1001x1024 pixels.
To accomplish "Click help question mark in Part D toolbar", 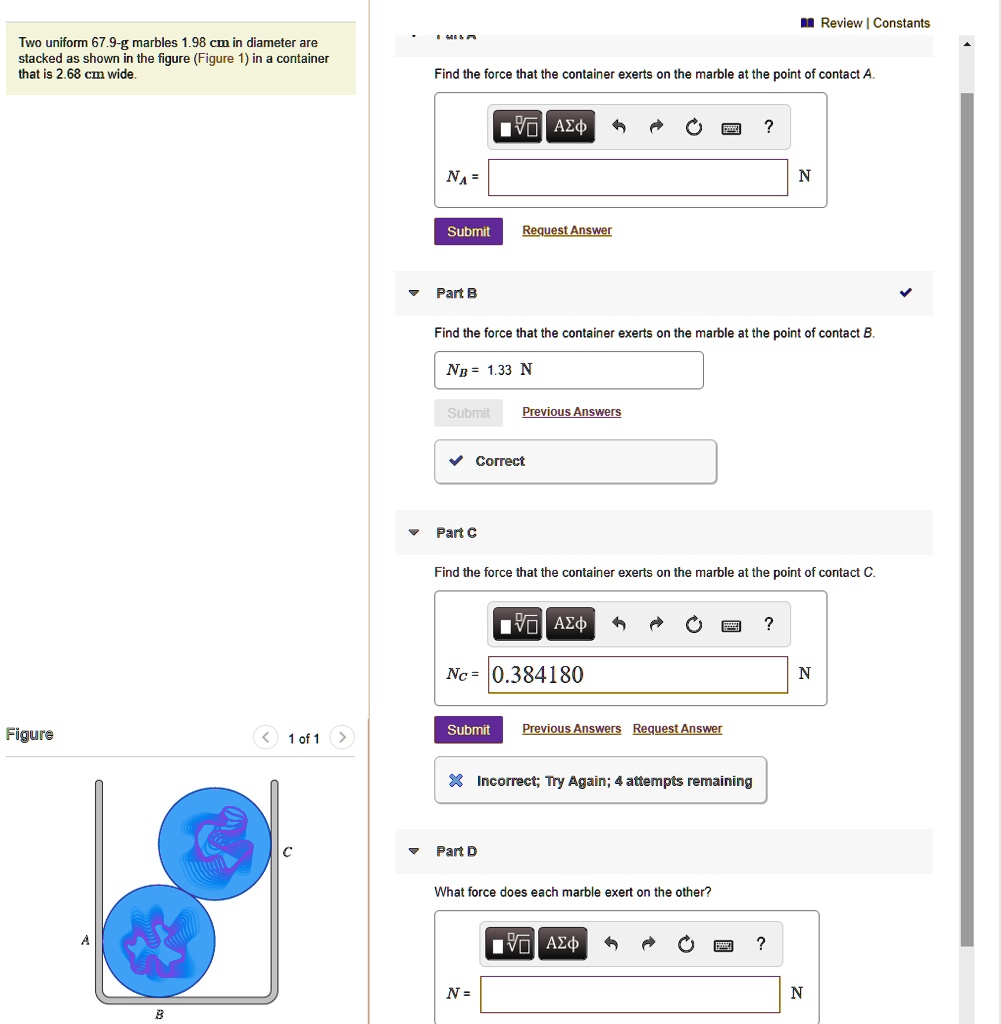I will [x=761, y=944].
